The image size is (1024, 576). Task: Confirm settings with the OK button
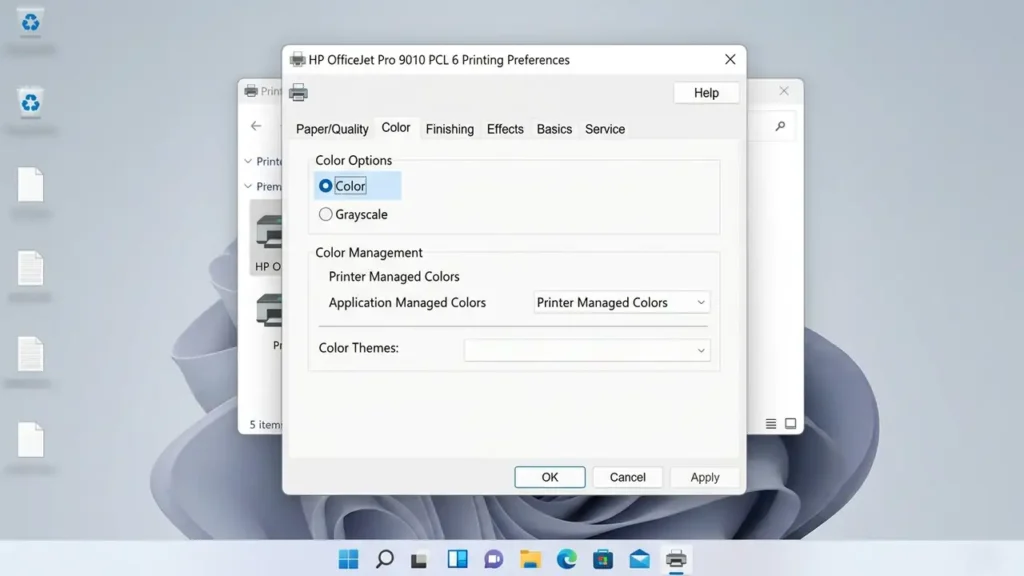[549, 477]
